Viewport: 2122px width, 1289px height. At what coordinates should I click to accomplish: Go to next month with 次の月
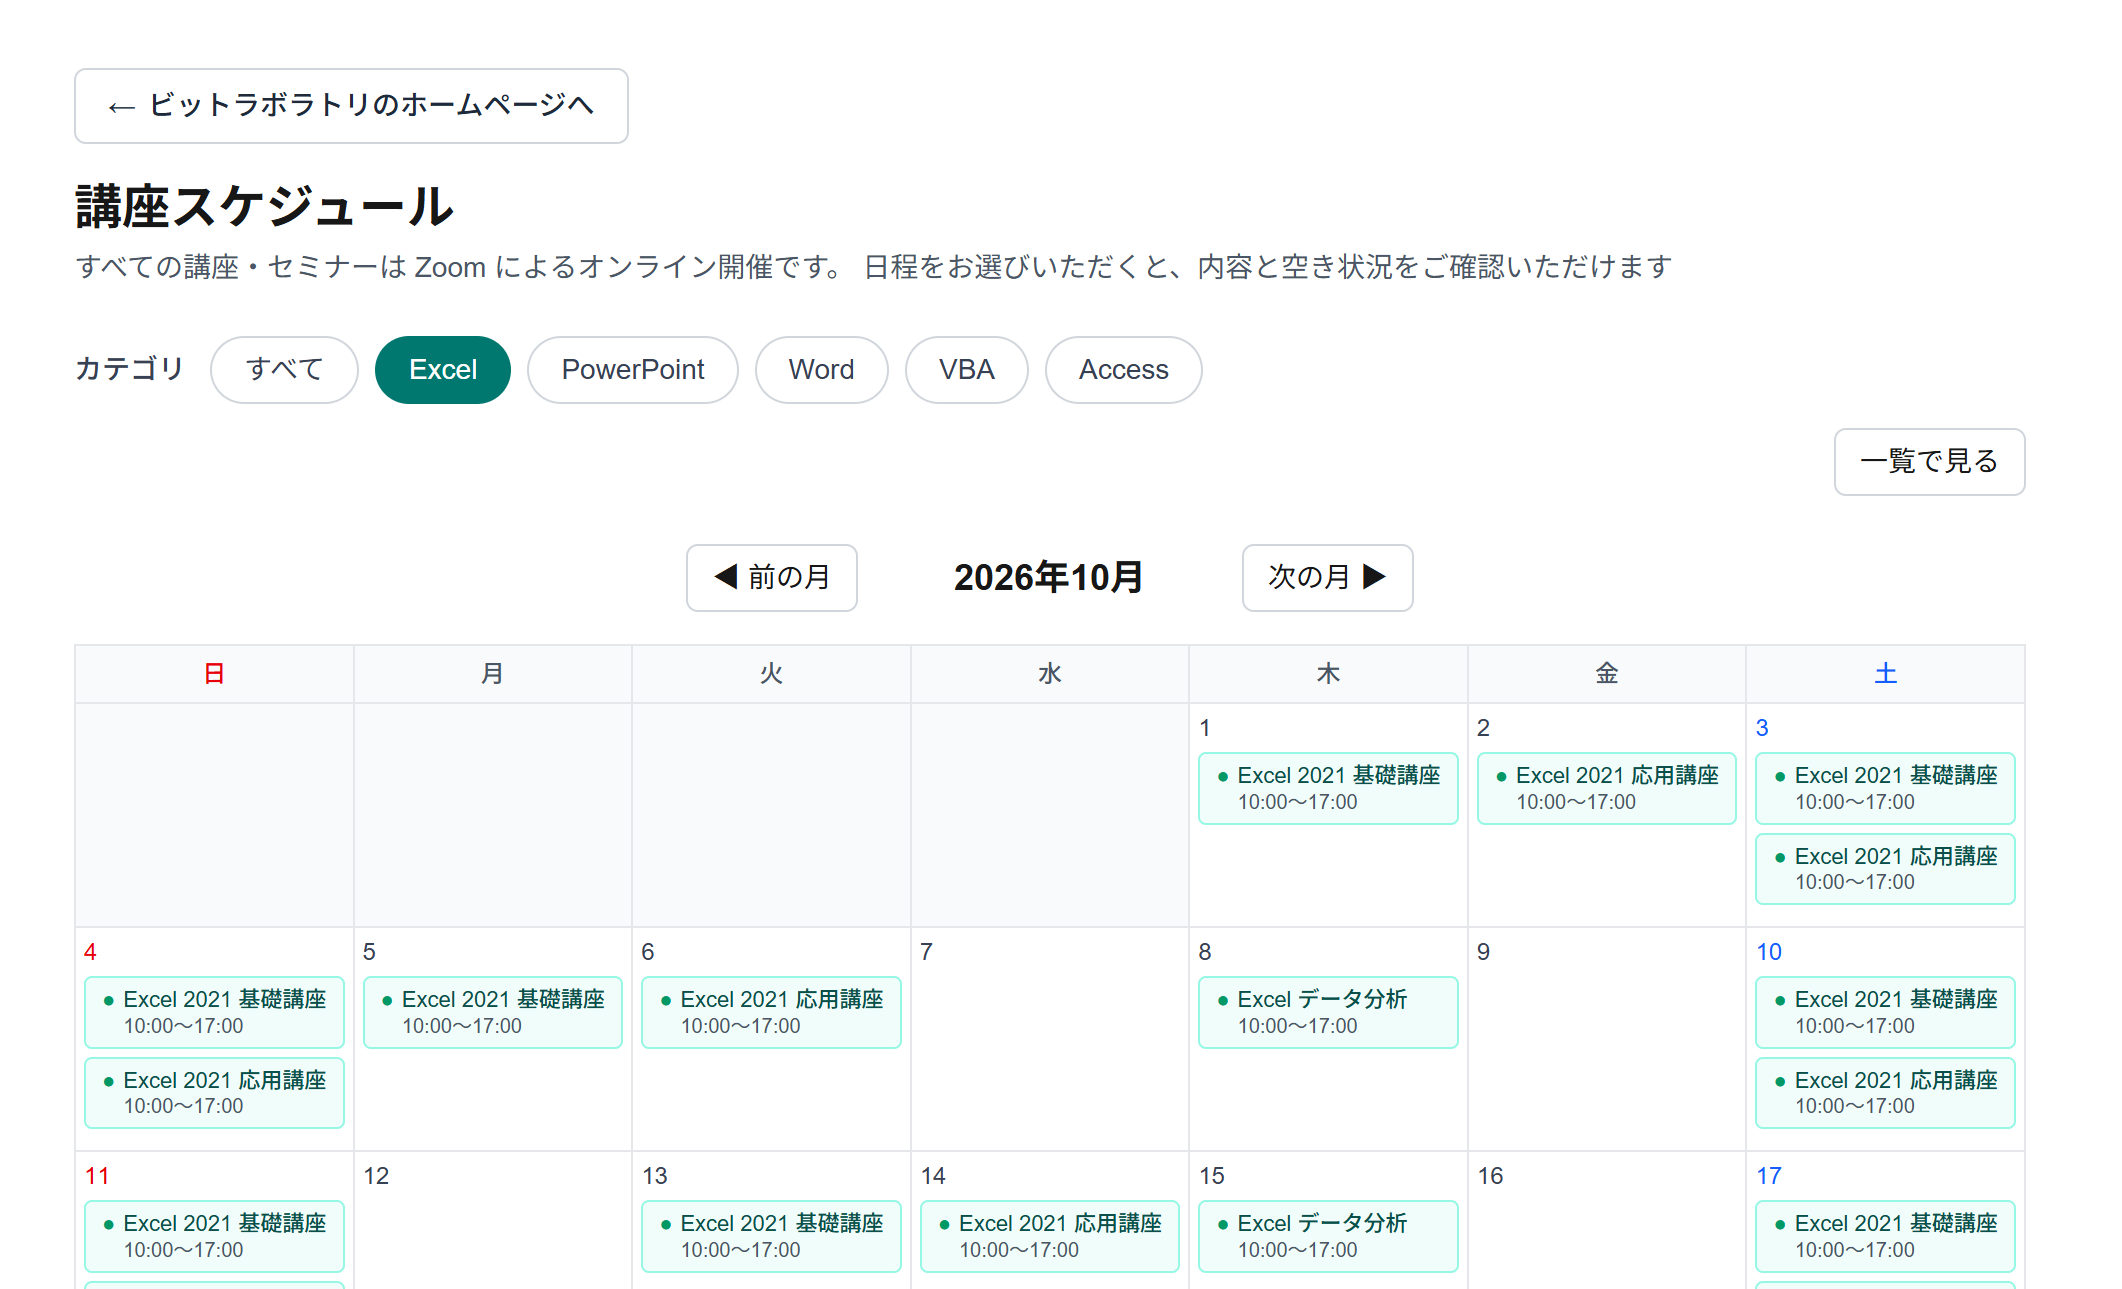coord(1327,578)
